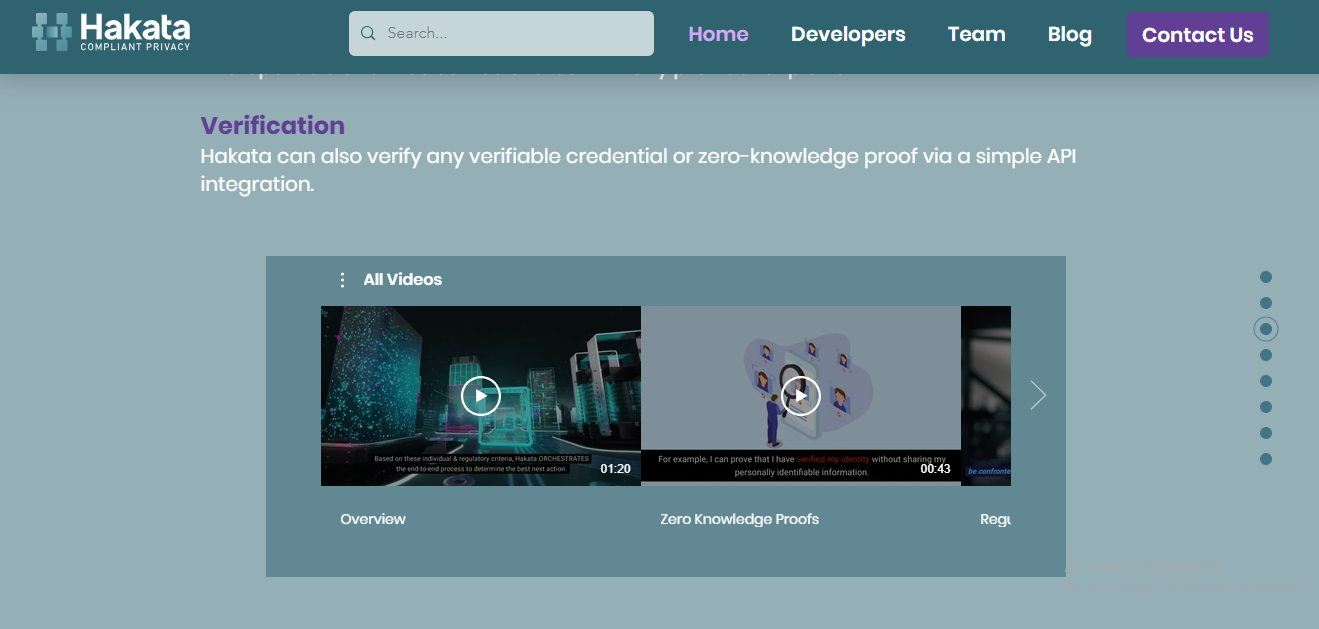Click the search magnifier icon
1319x629 pixels.
pos(368,33)
